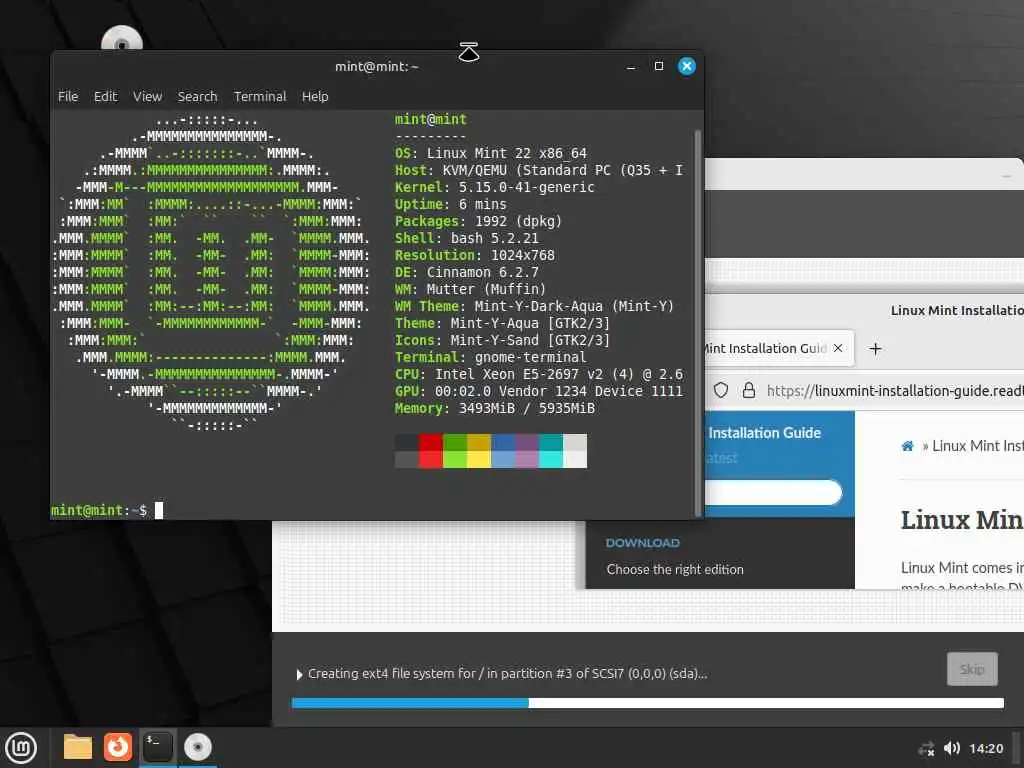Click the red color block in neofetch
Screen dimensions: 1024x768
[430, 451]
